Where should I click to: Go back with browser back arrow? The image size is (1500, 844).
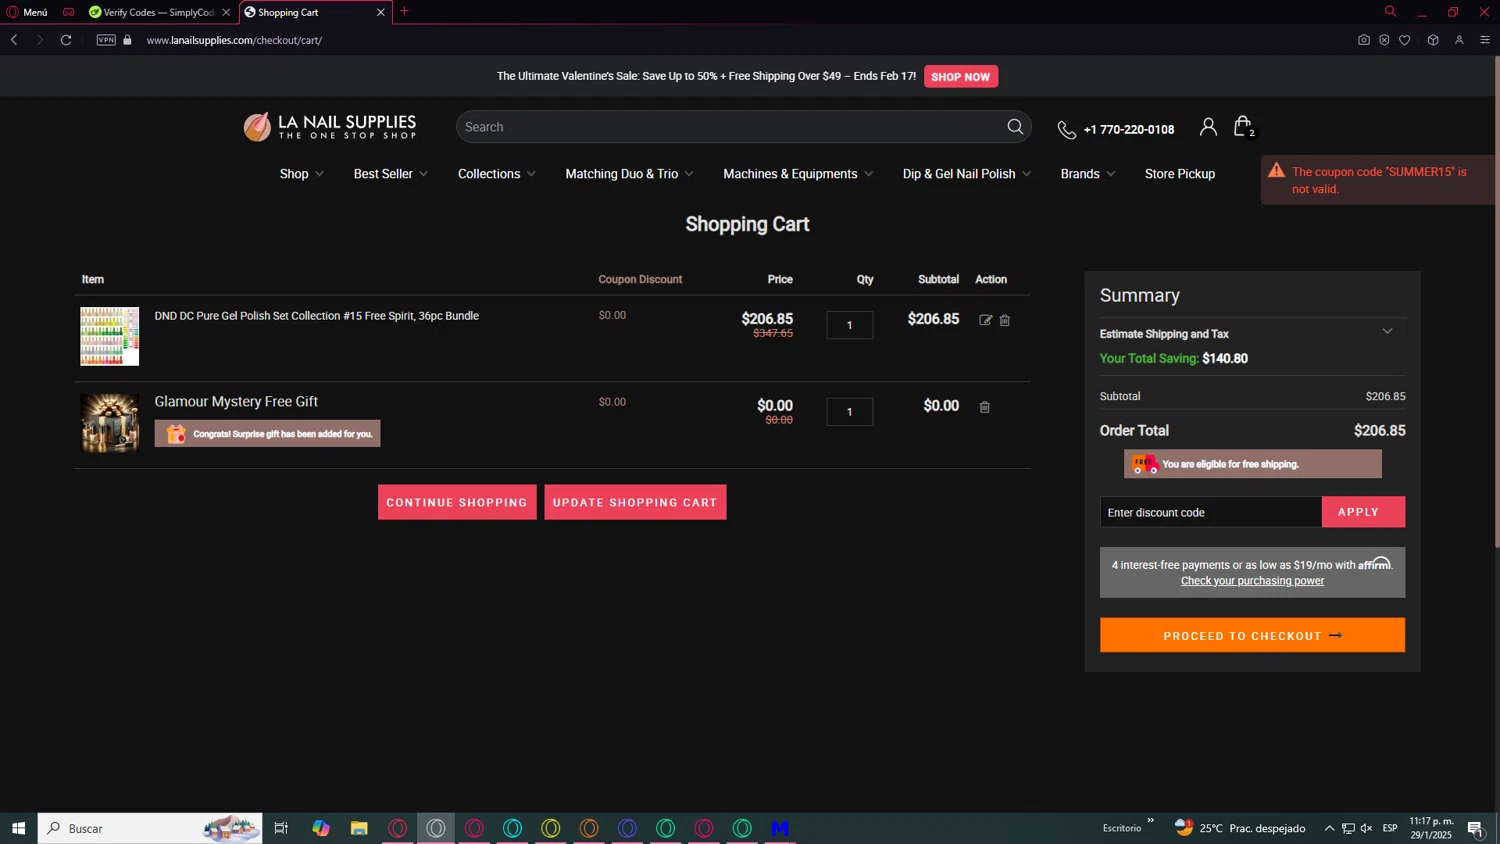click(x=14, y=40)
